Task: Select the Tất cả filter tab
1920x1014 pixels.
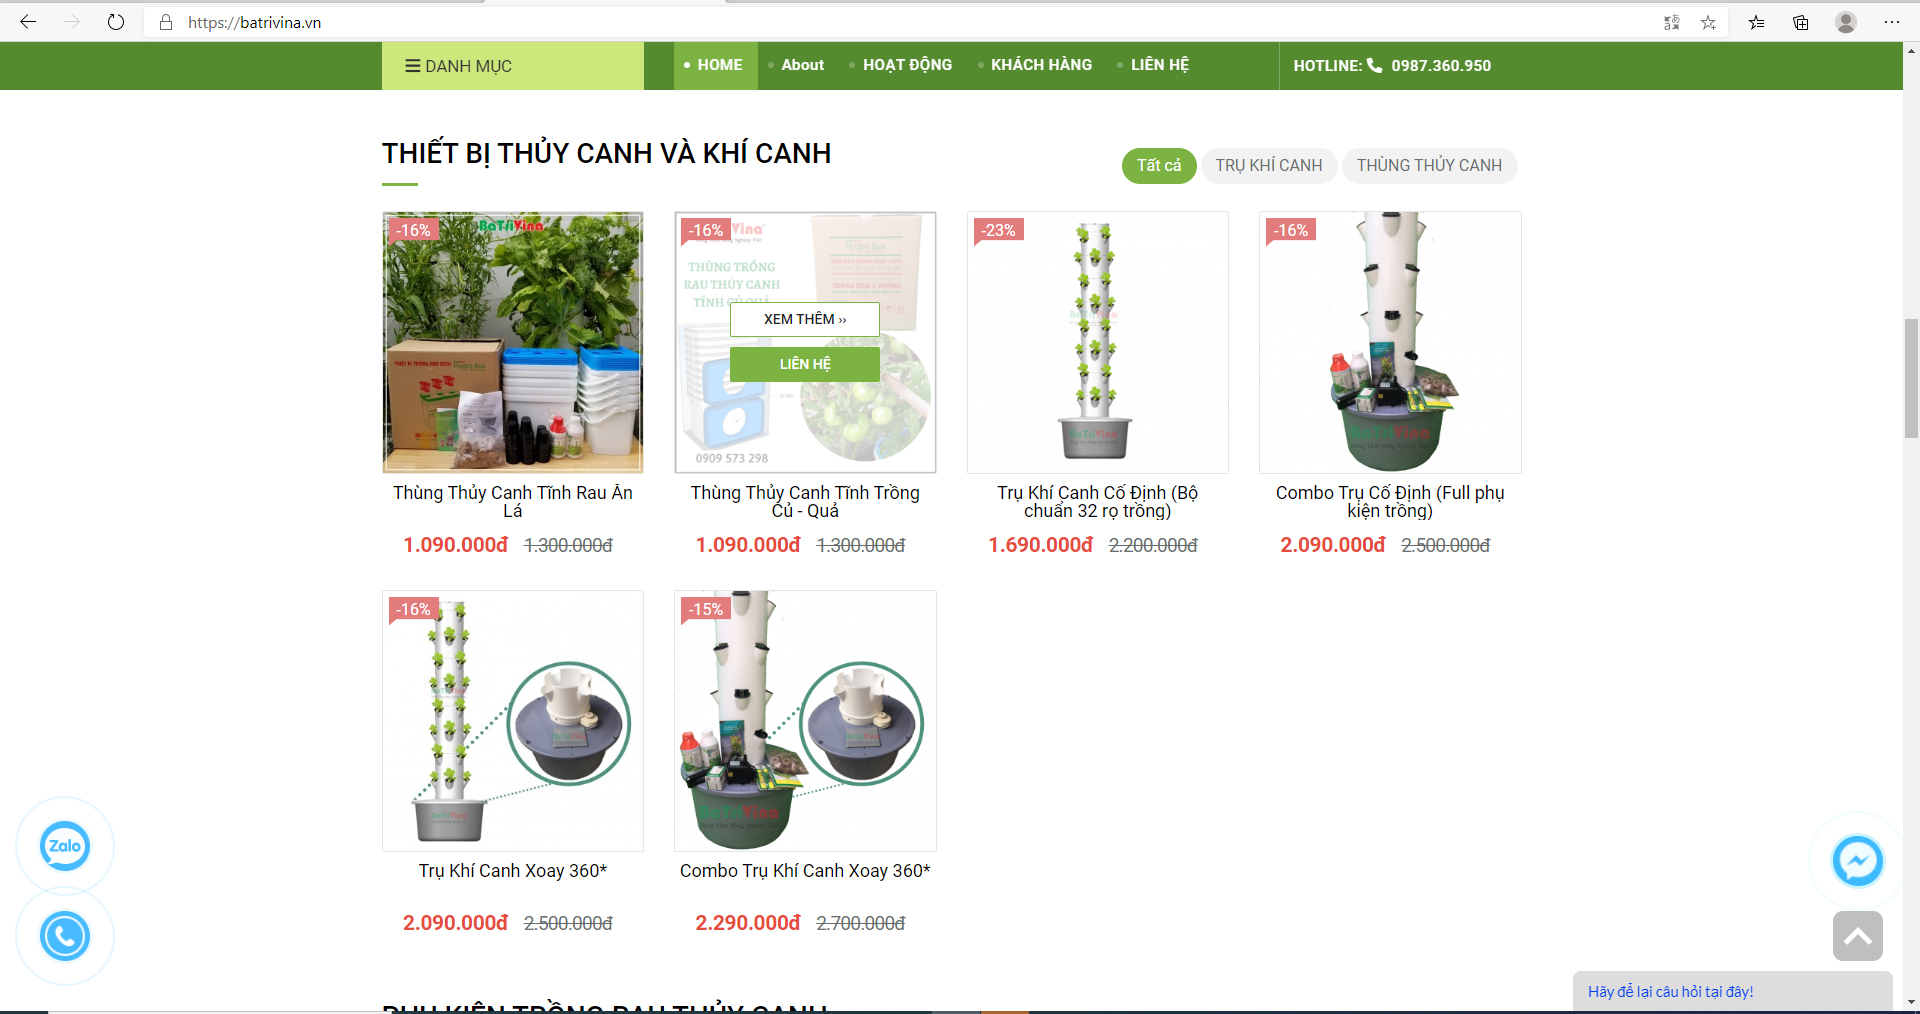Action: [x=1159, y=165]
